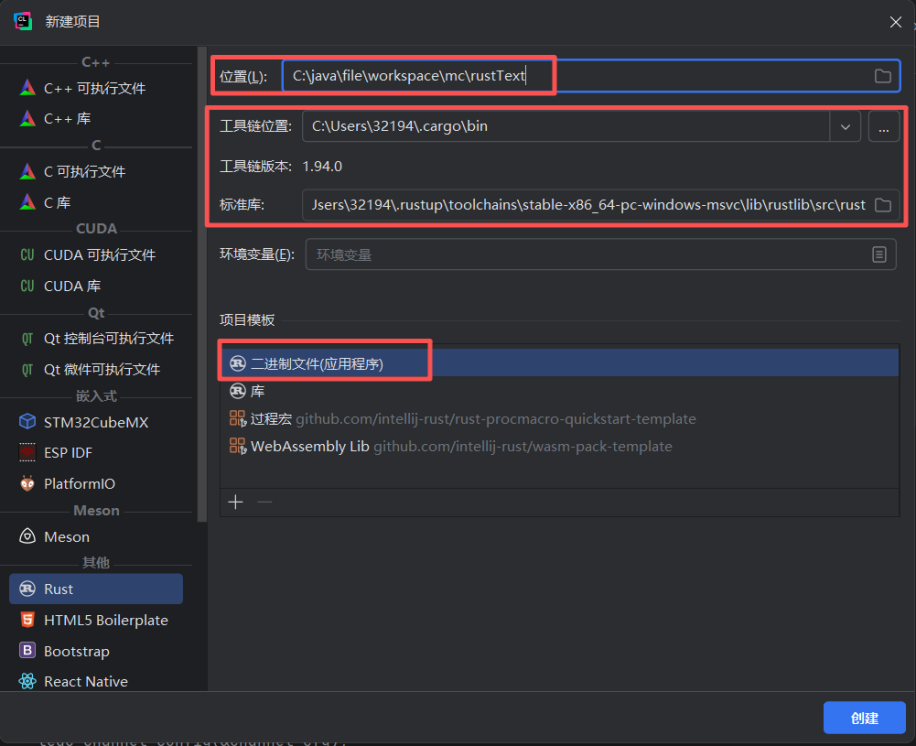Select HTML5 Boilerplate project type
Viewport: 916px width, 746px height.
click(x=96, y=620)
